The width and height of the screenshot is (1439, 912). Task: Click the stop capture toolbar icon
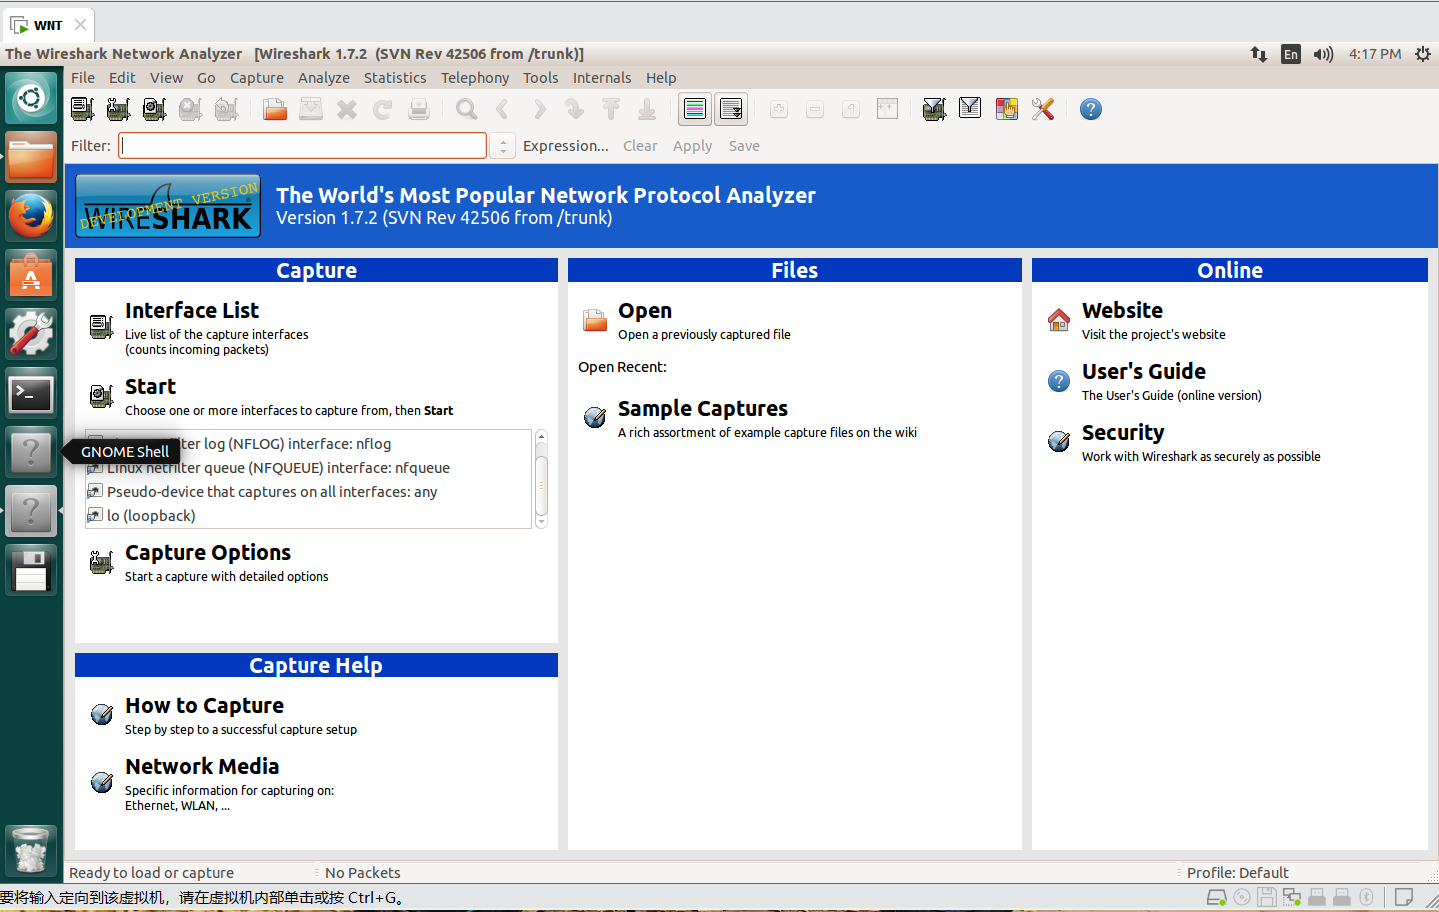pos(191,109)
